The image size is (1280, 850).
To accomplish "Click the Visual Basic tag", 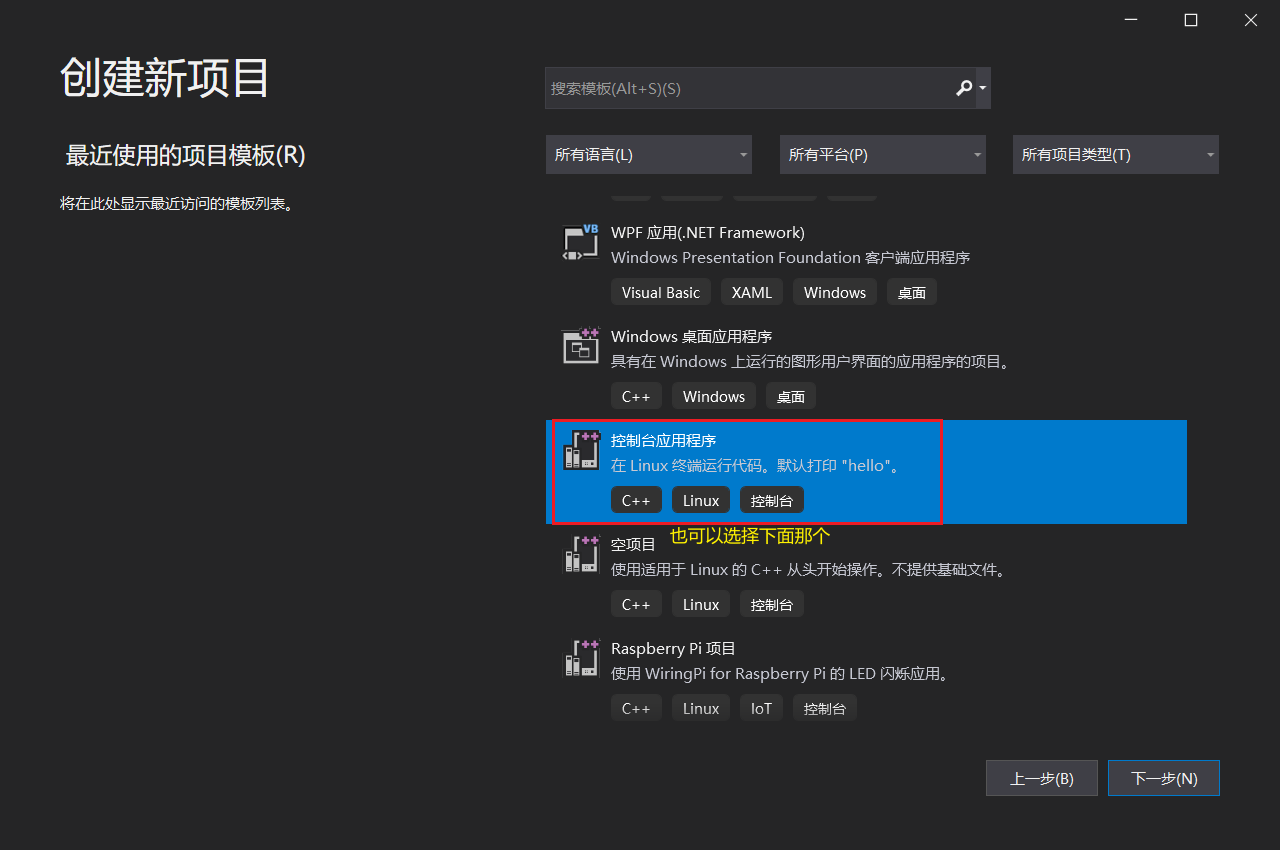I will click(661, 292).
